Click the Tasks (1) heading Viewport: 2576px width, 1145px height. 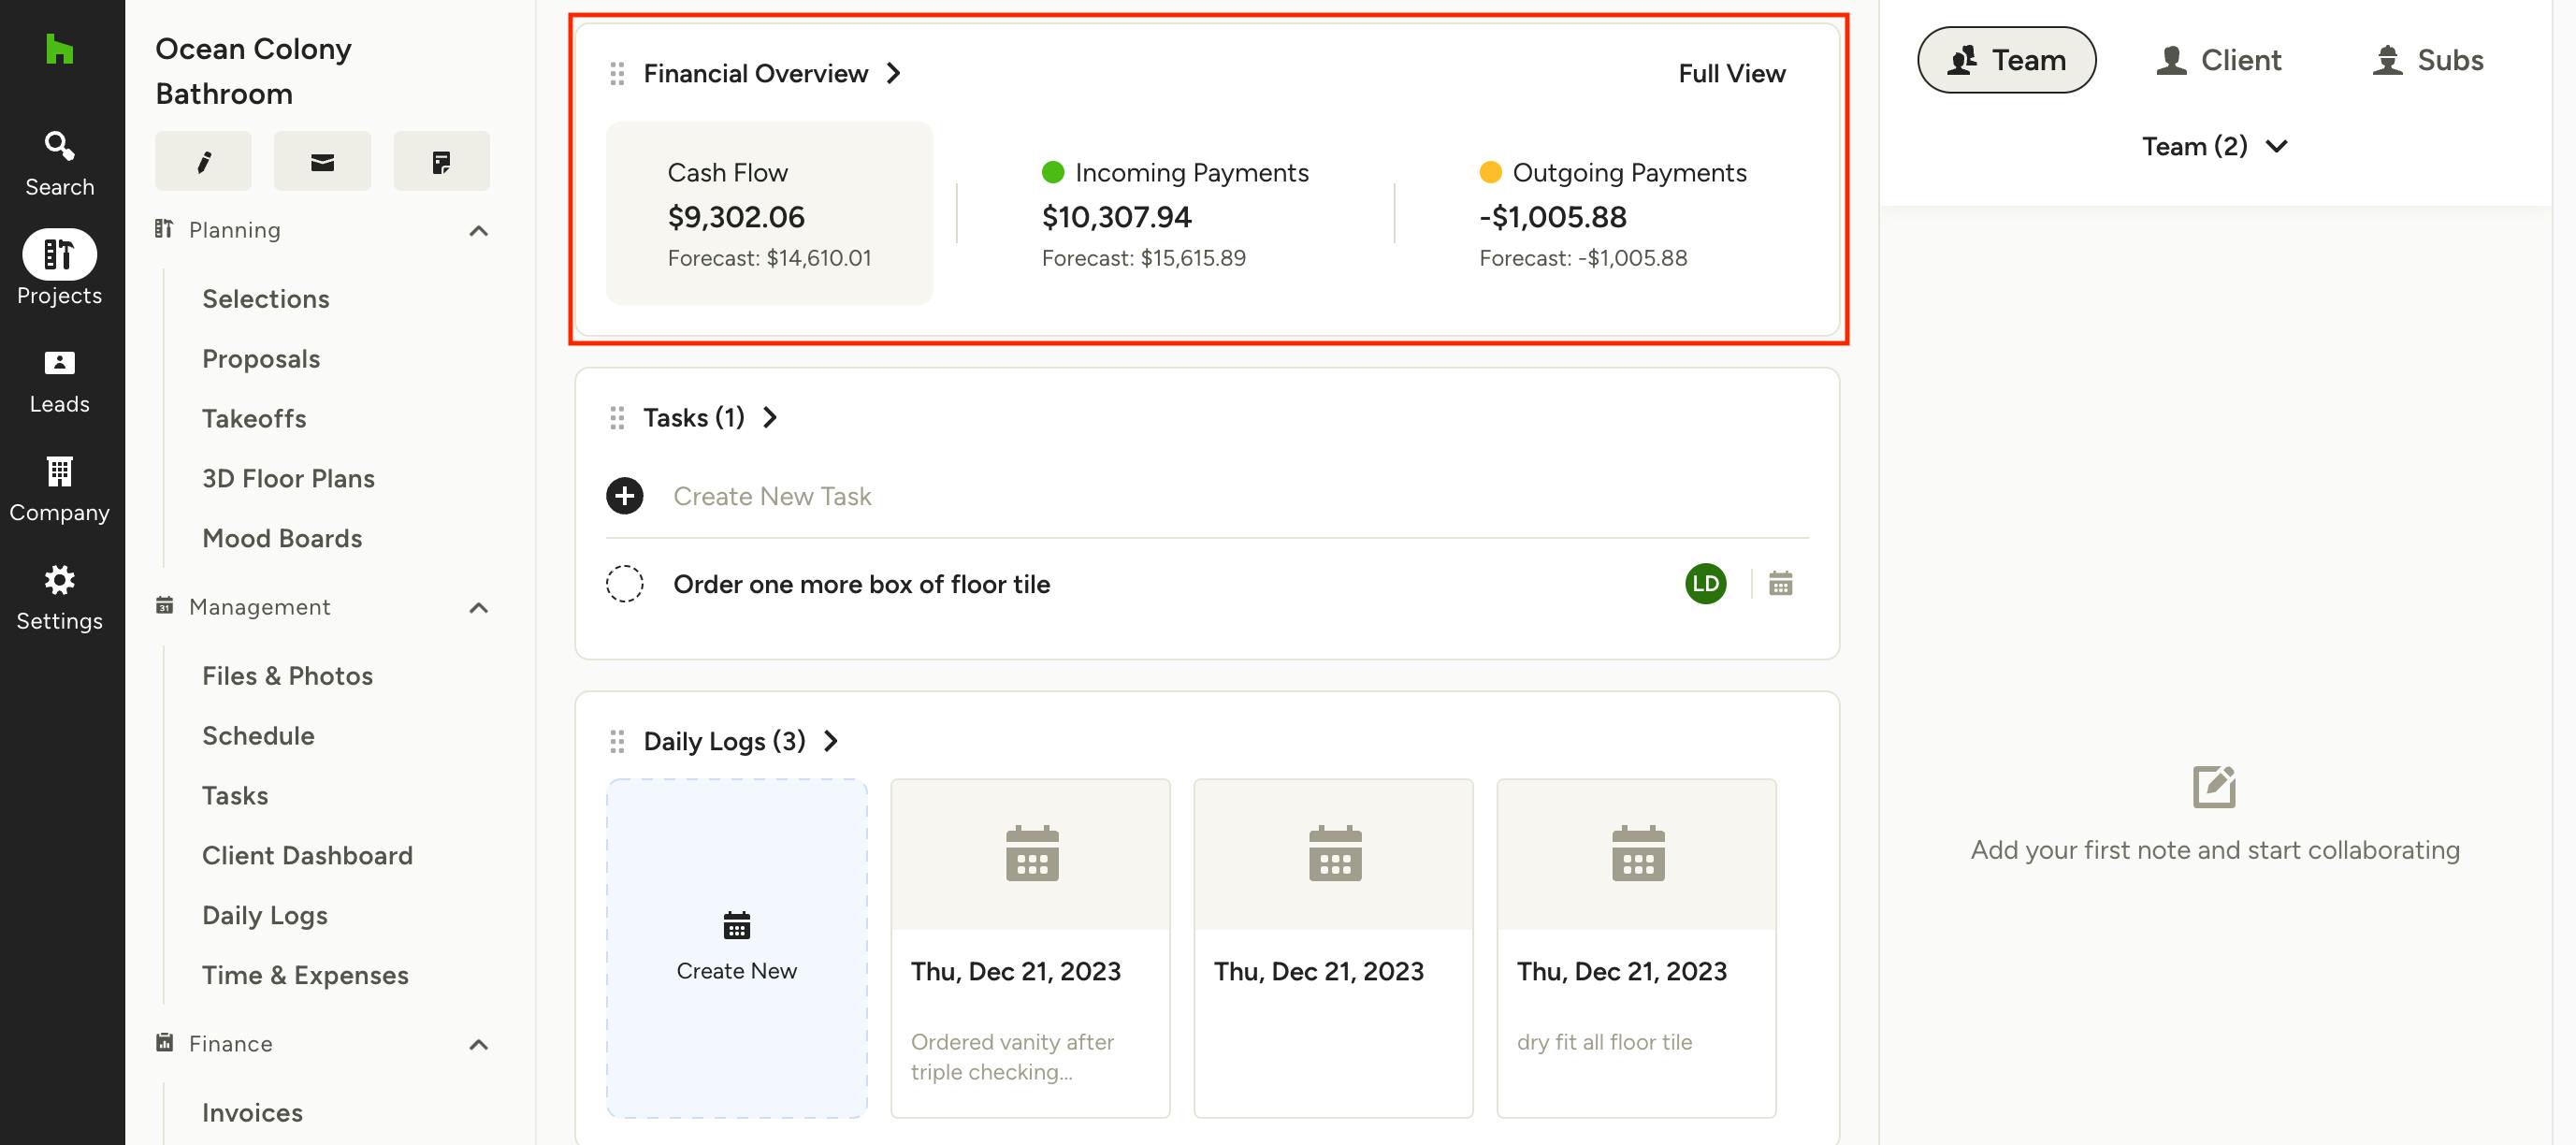(693, 418)
